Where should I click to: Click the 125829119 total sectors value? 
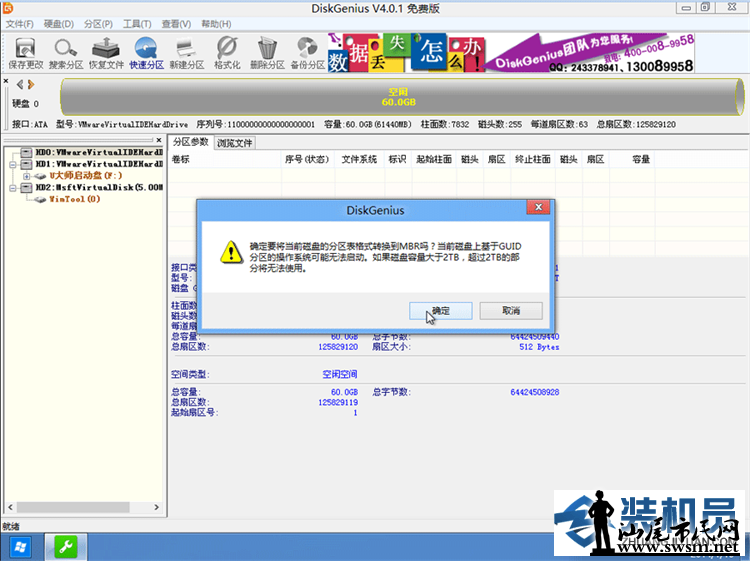point(338,403)
